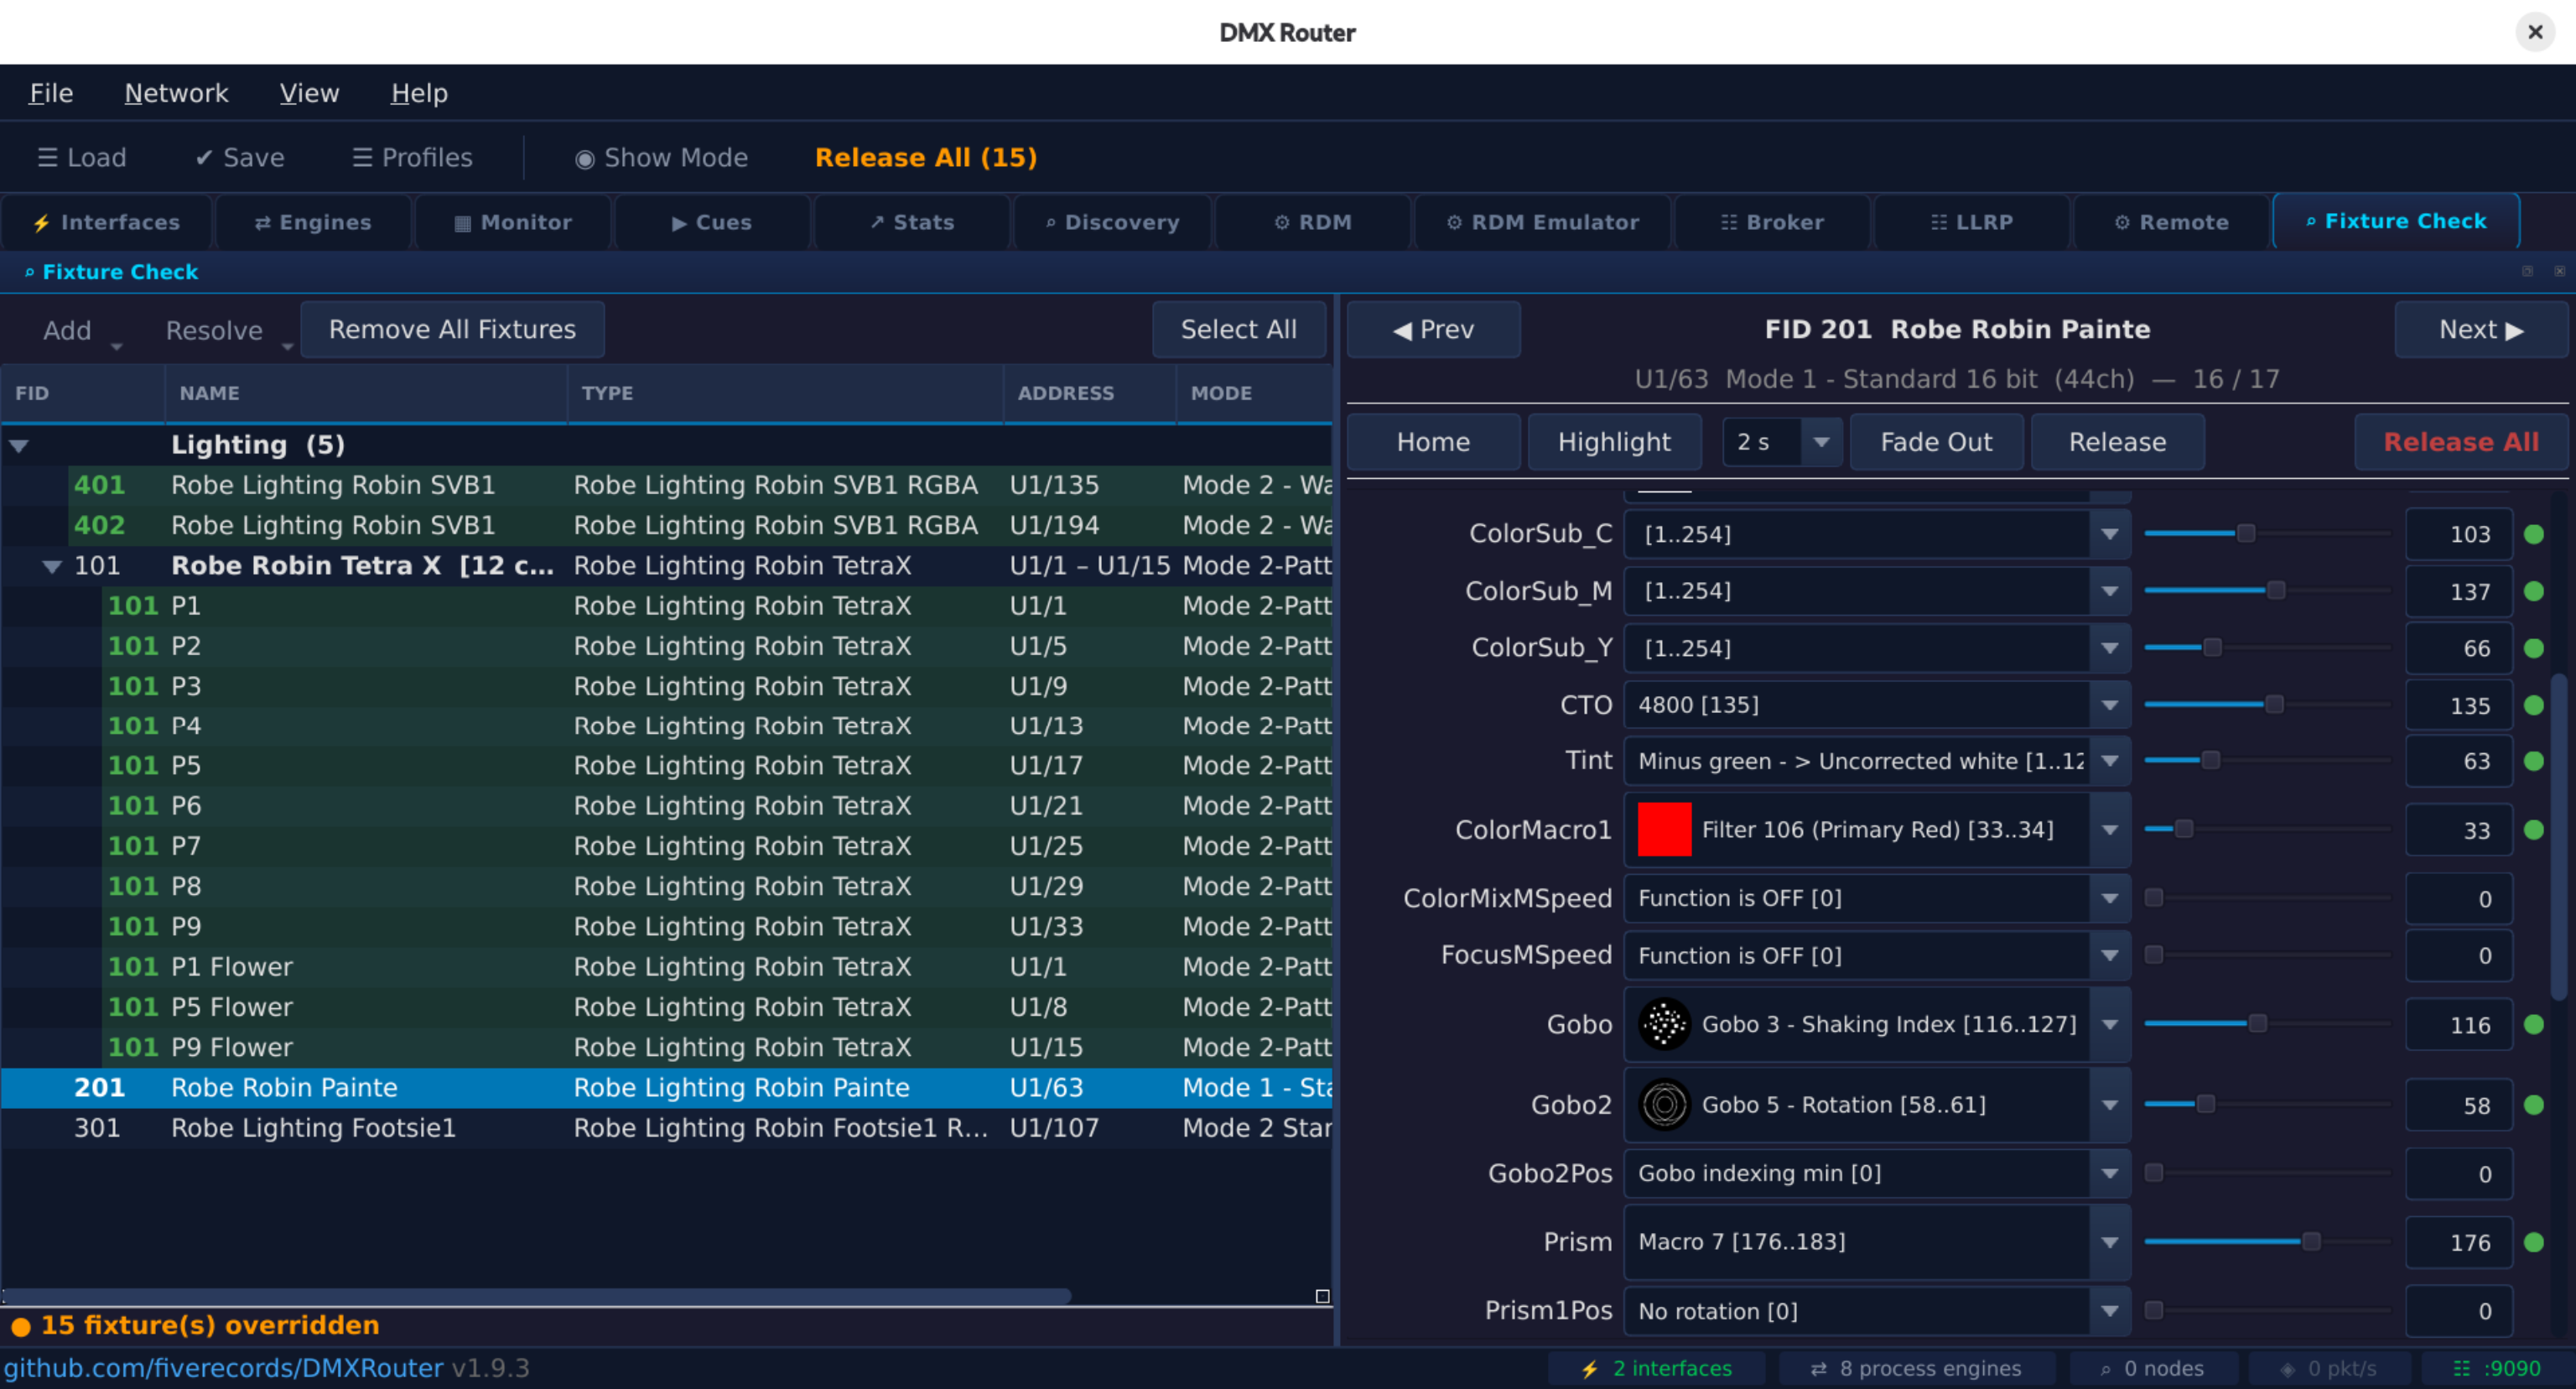Open the Network menu
Image resolution: width=2576 pixels, height=1389 pixels.
click(x=176, y=93)
